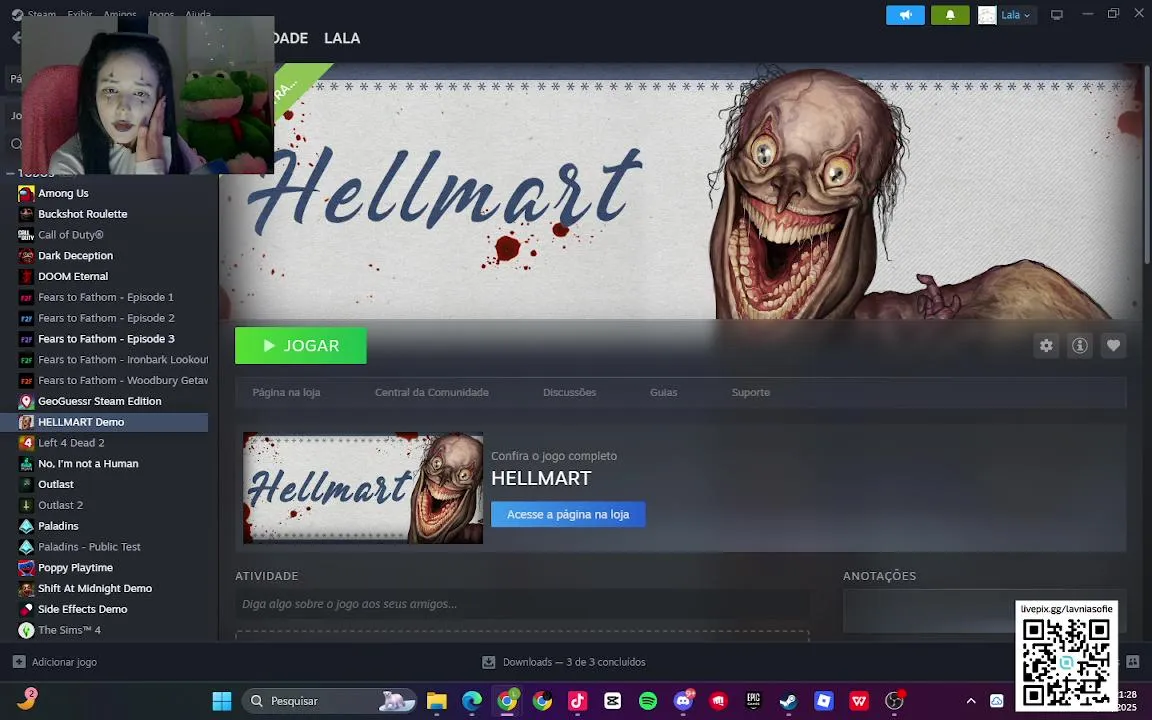1152x720 pixels.
Task: Open Downloads — 3 de 3 concluídos
Action: click(564, 662)
